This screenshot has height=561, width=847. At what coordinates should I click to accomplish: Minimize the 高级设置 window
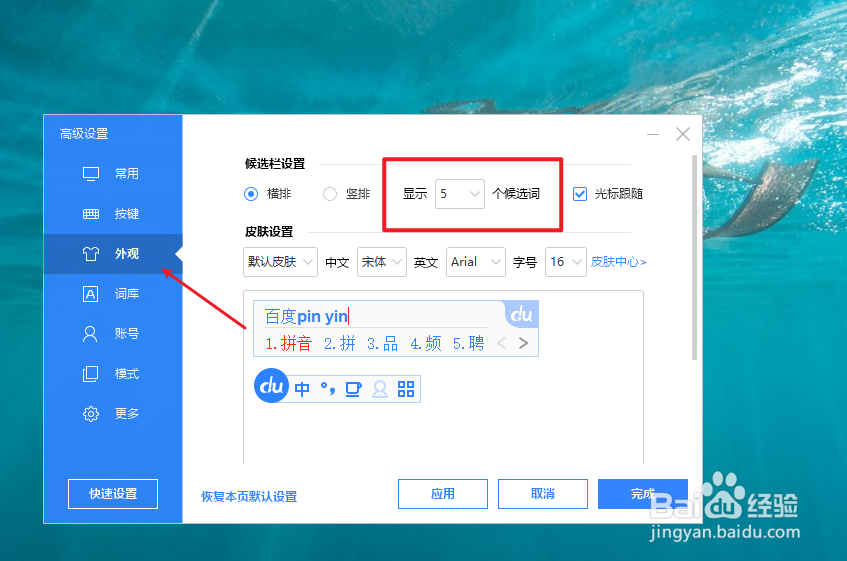coord(653,134)
